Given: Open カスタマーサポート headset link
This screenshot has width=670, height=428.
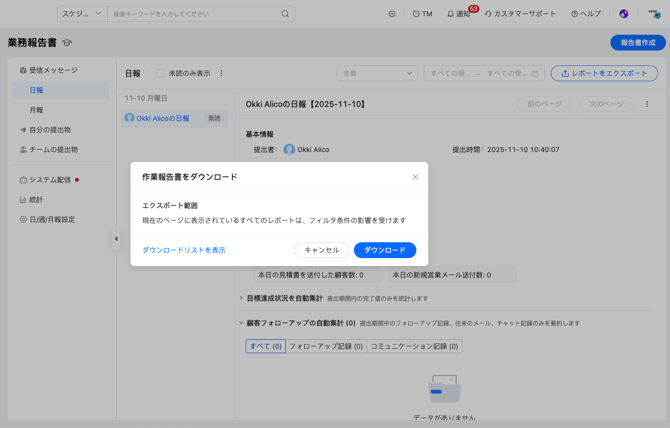Looking at the screenshot, I should coord(520,14).
